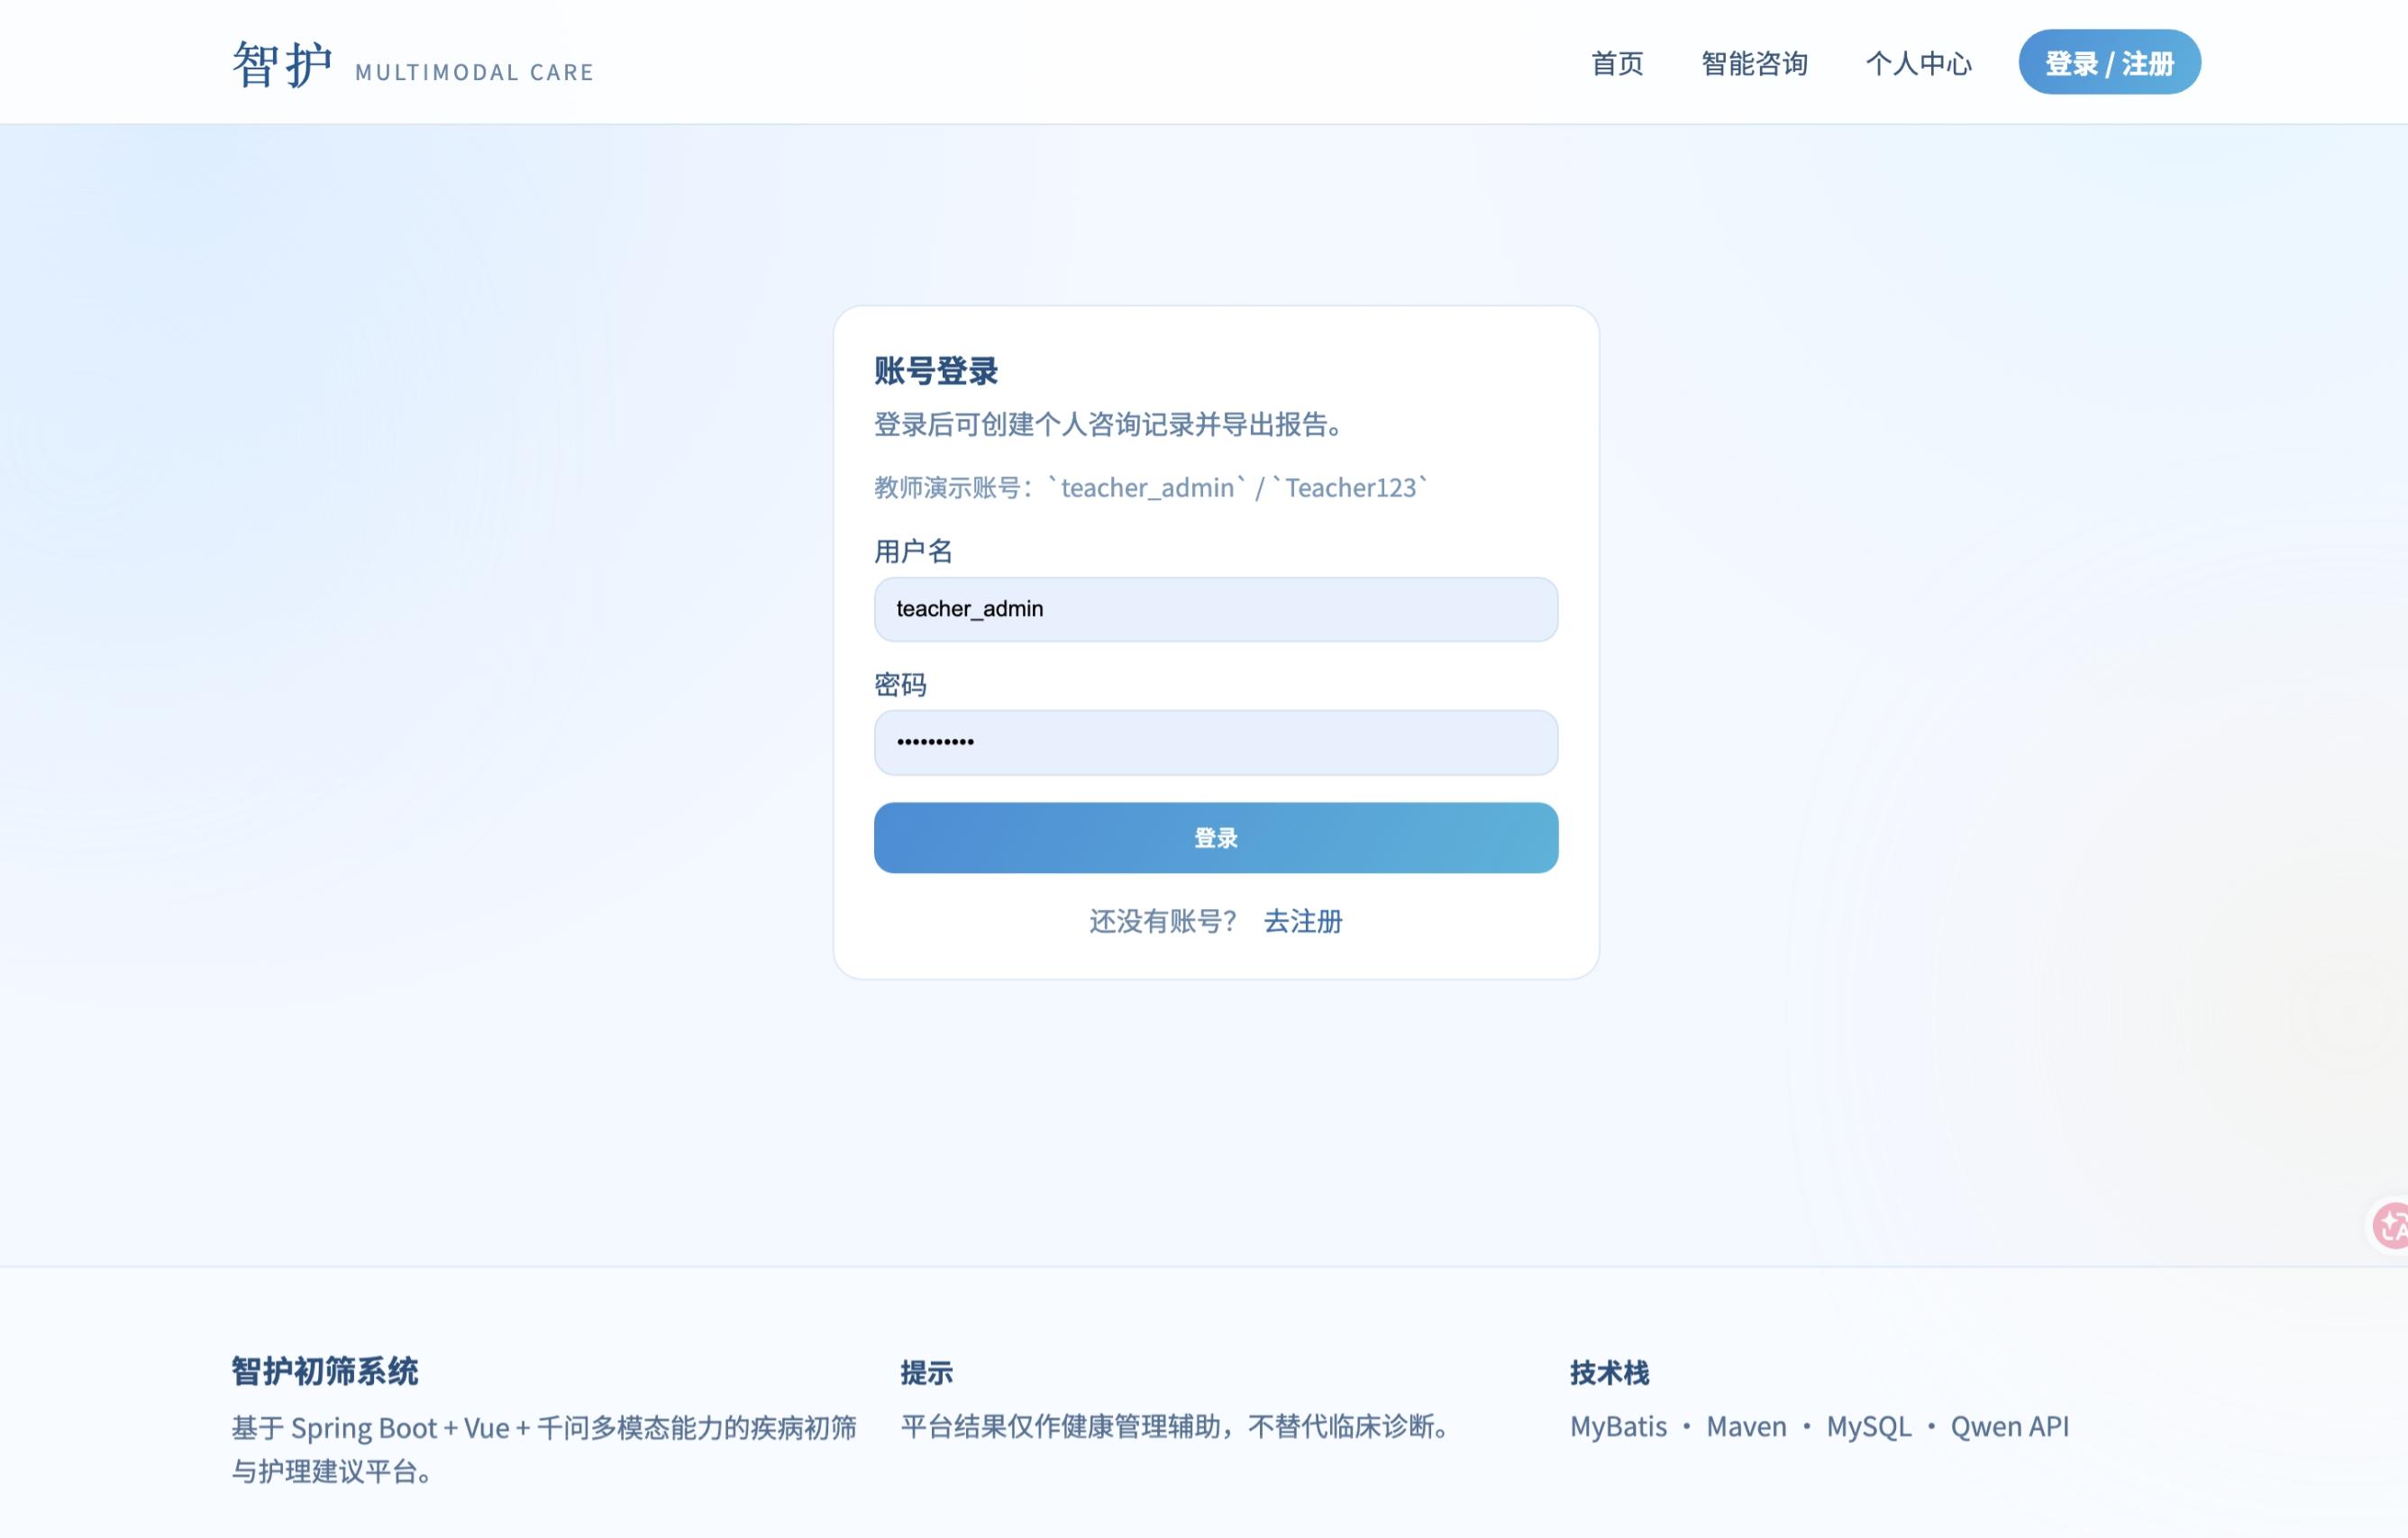This screenshot has width=2408, height=1538.
Task: Click the 智护初筛系统 footer heading
Action: coord(324,1373)
